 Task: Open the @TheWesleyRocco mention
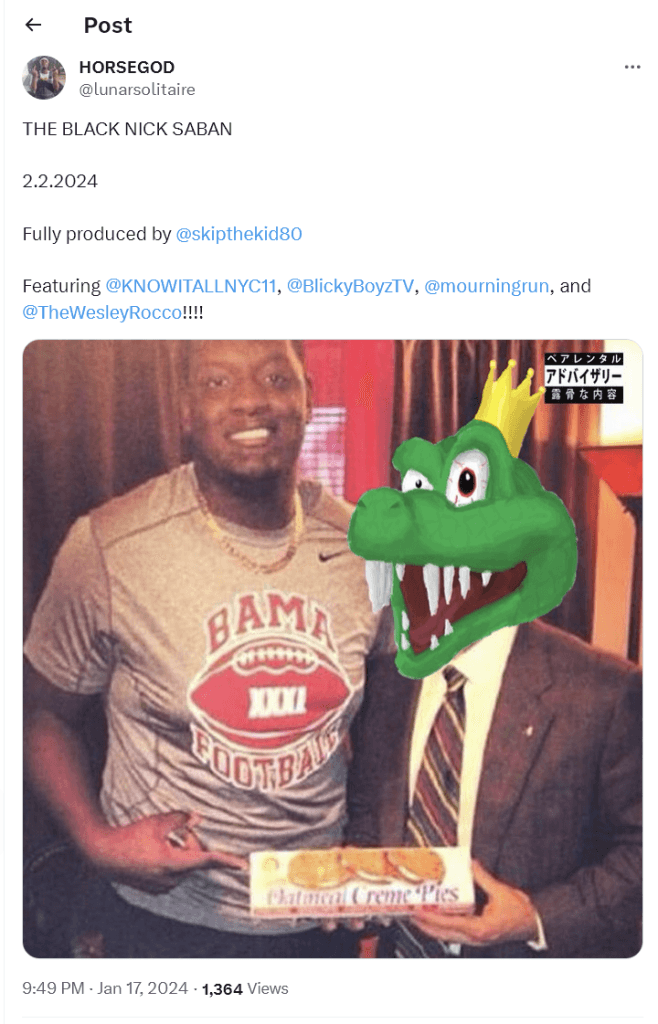[102, 312]
